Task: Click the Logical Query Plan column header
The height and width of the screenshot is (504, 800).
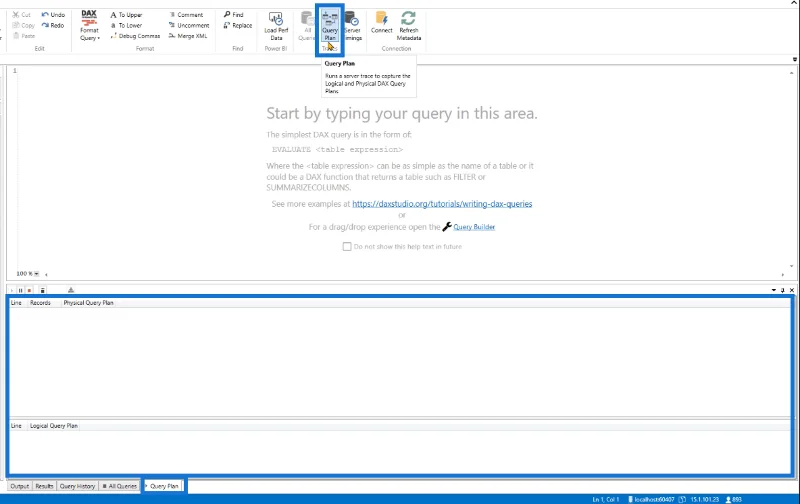Action: 54,426
